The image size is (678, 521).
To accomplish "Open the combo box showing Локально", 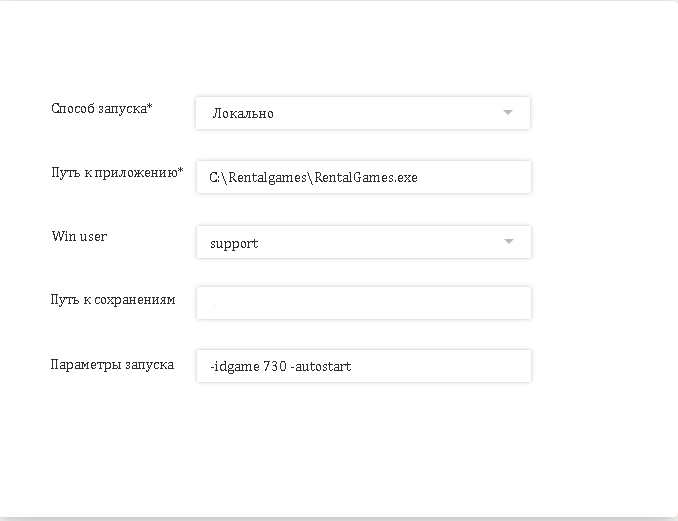I will (x=362, y=113).
